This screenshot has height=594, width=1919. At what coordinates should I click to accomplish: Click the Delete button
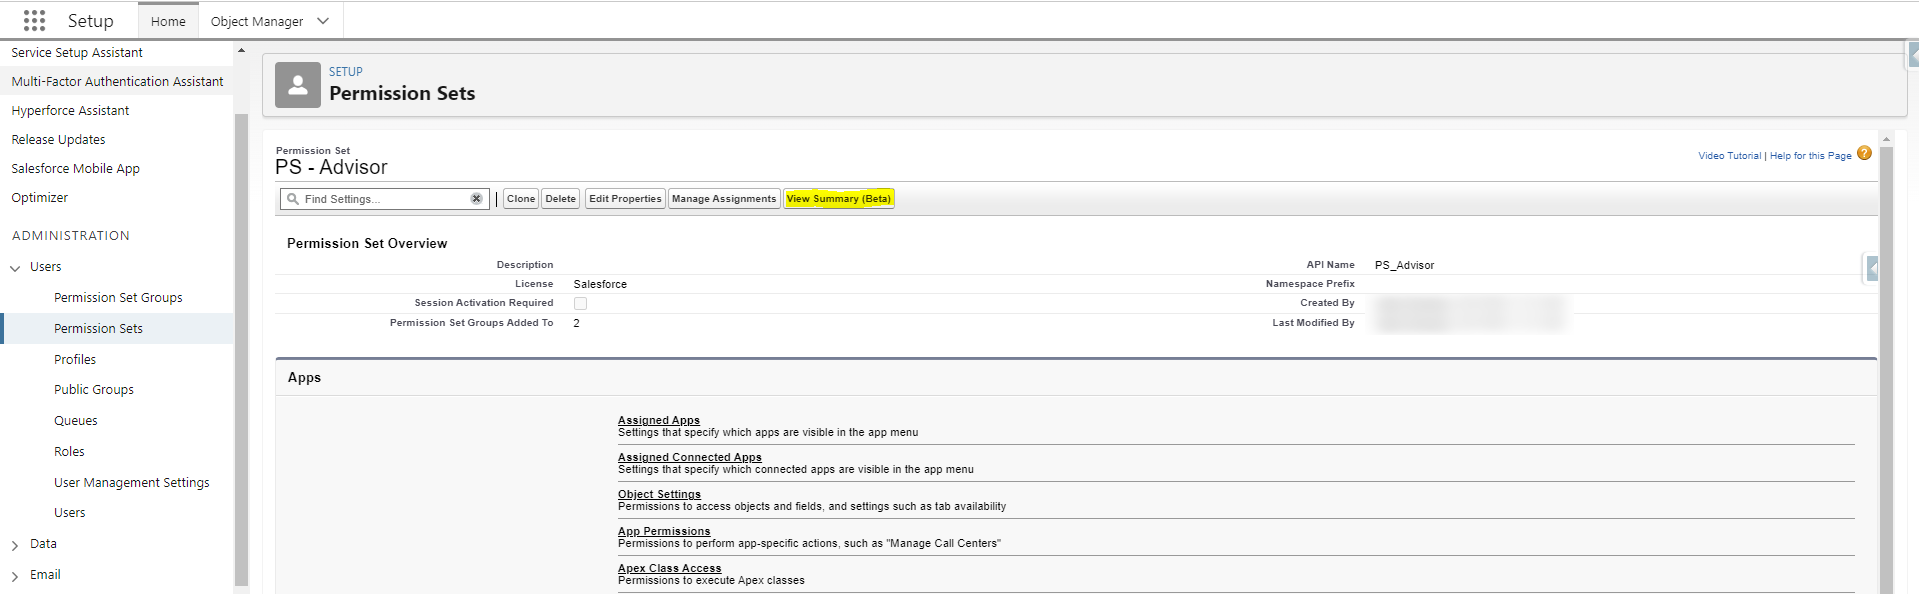(561, 199)
